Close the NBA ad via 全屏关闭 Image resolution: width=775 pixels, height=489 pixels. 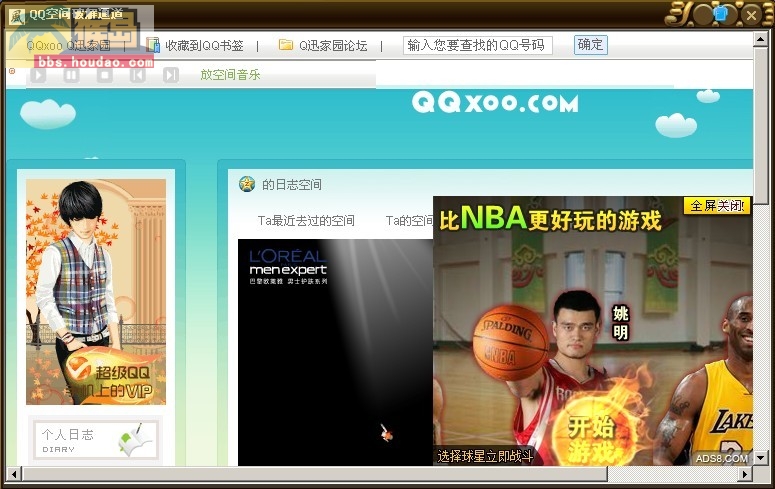717,206
